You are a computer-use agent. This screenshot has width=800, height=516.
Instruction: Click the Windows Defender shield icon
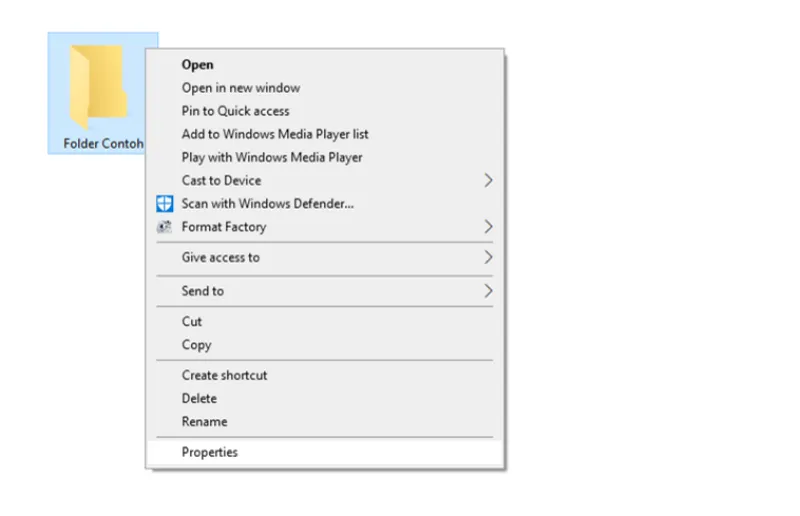click(164, 204)
